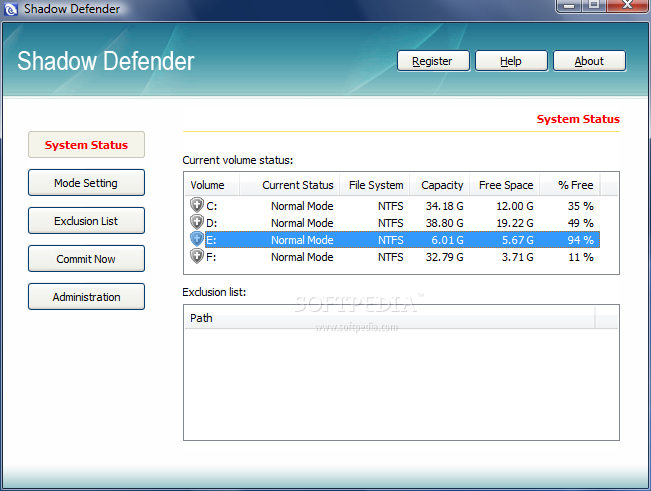
Task: Click the 94 % free value
Action: (581, 240)
